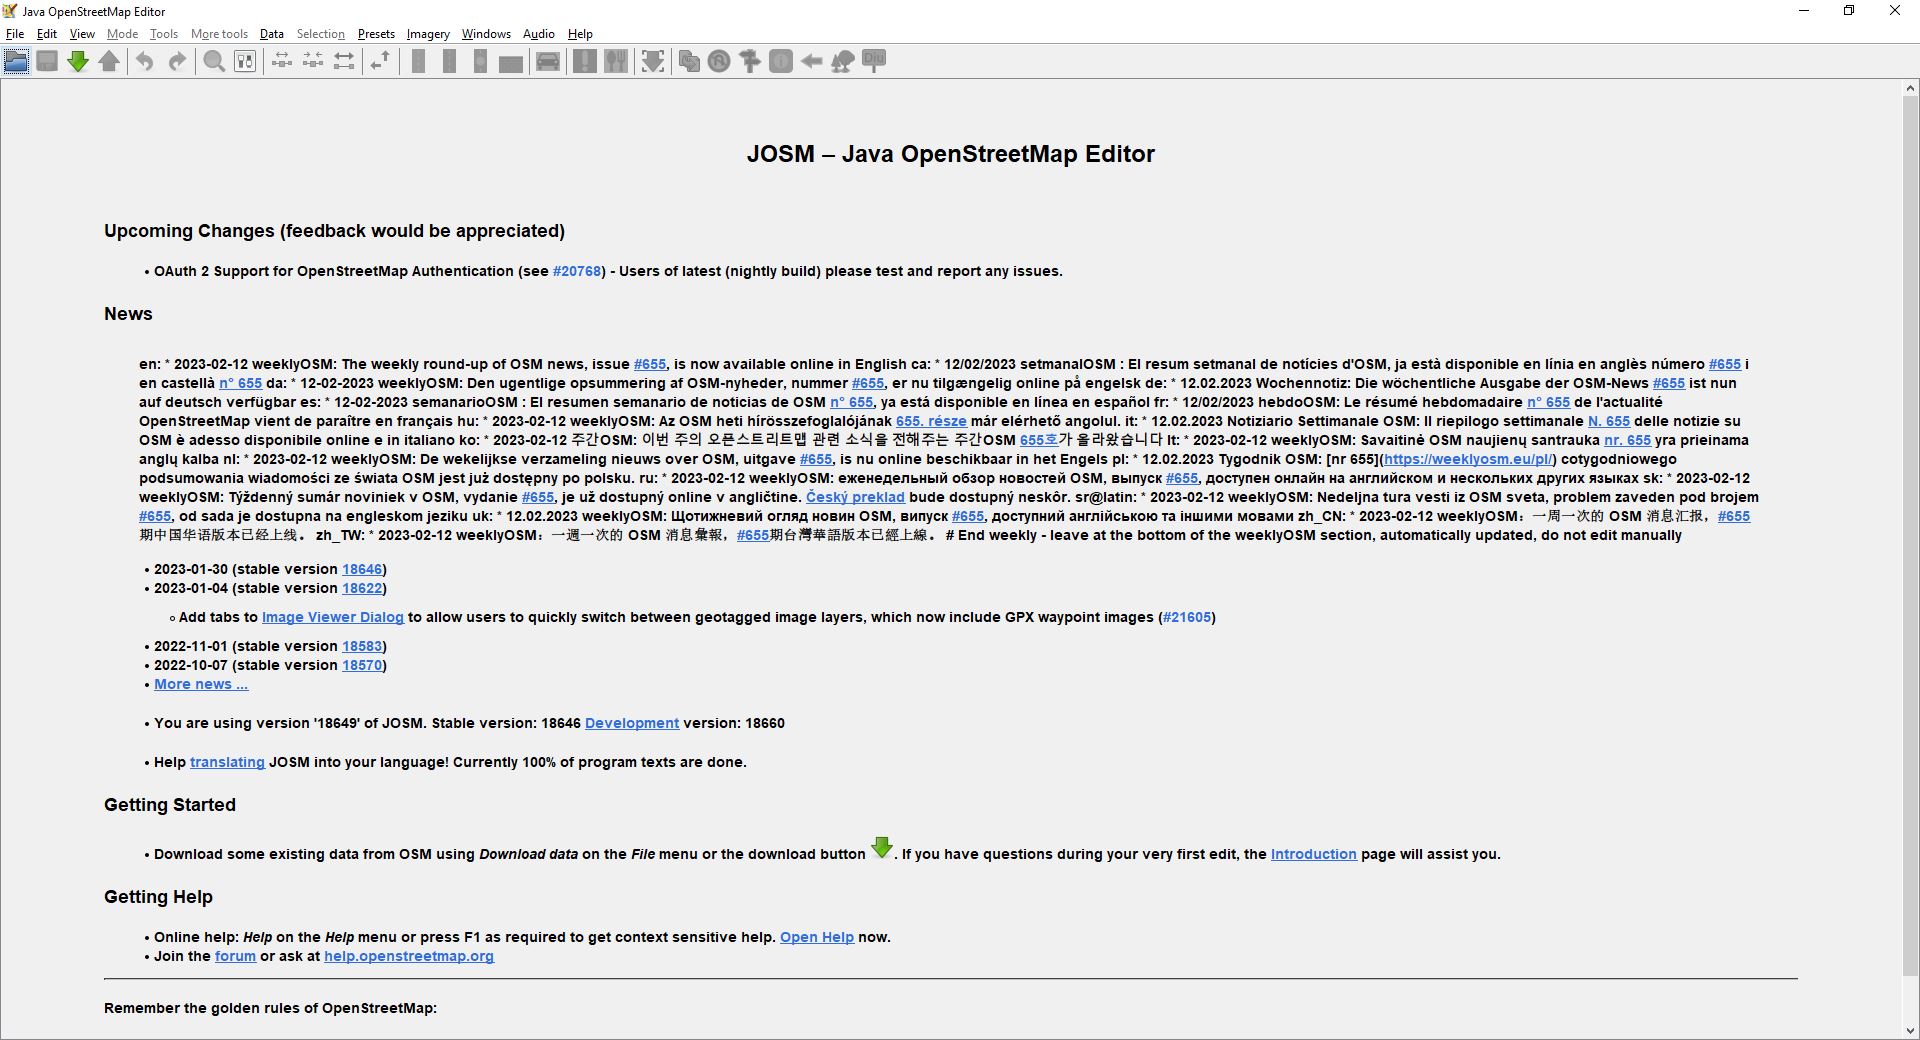This screenshot has width=1920, height=1040.
Task: Click the scrollbar down arrow
Action: pyautogui.click(x=1910, y=1031)
